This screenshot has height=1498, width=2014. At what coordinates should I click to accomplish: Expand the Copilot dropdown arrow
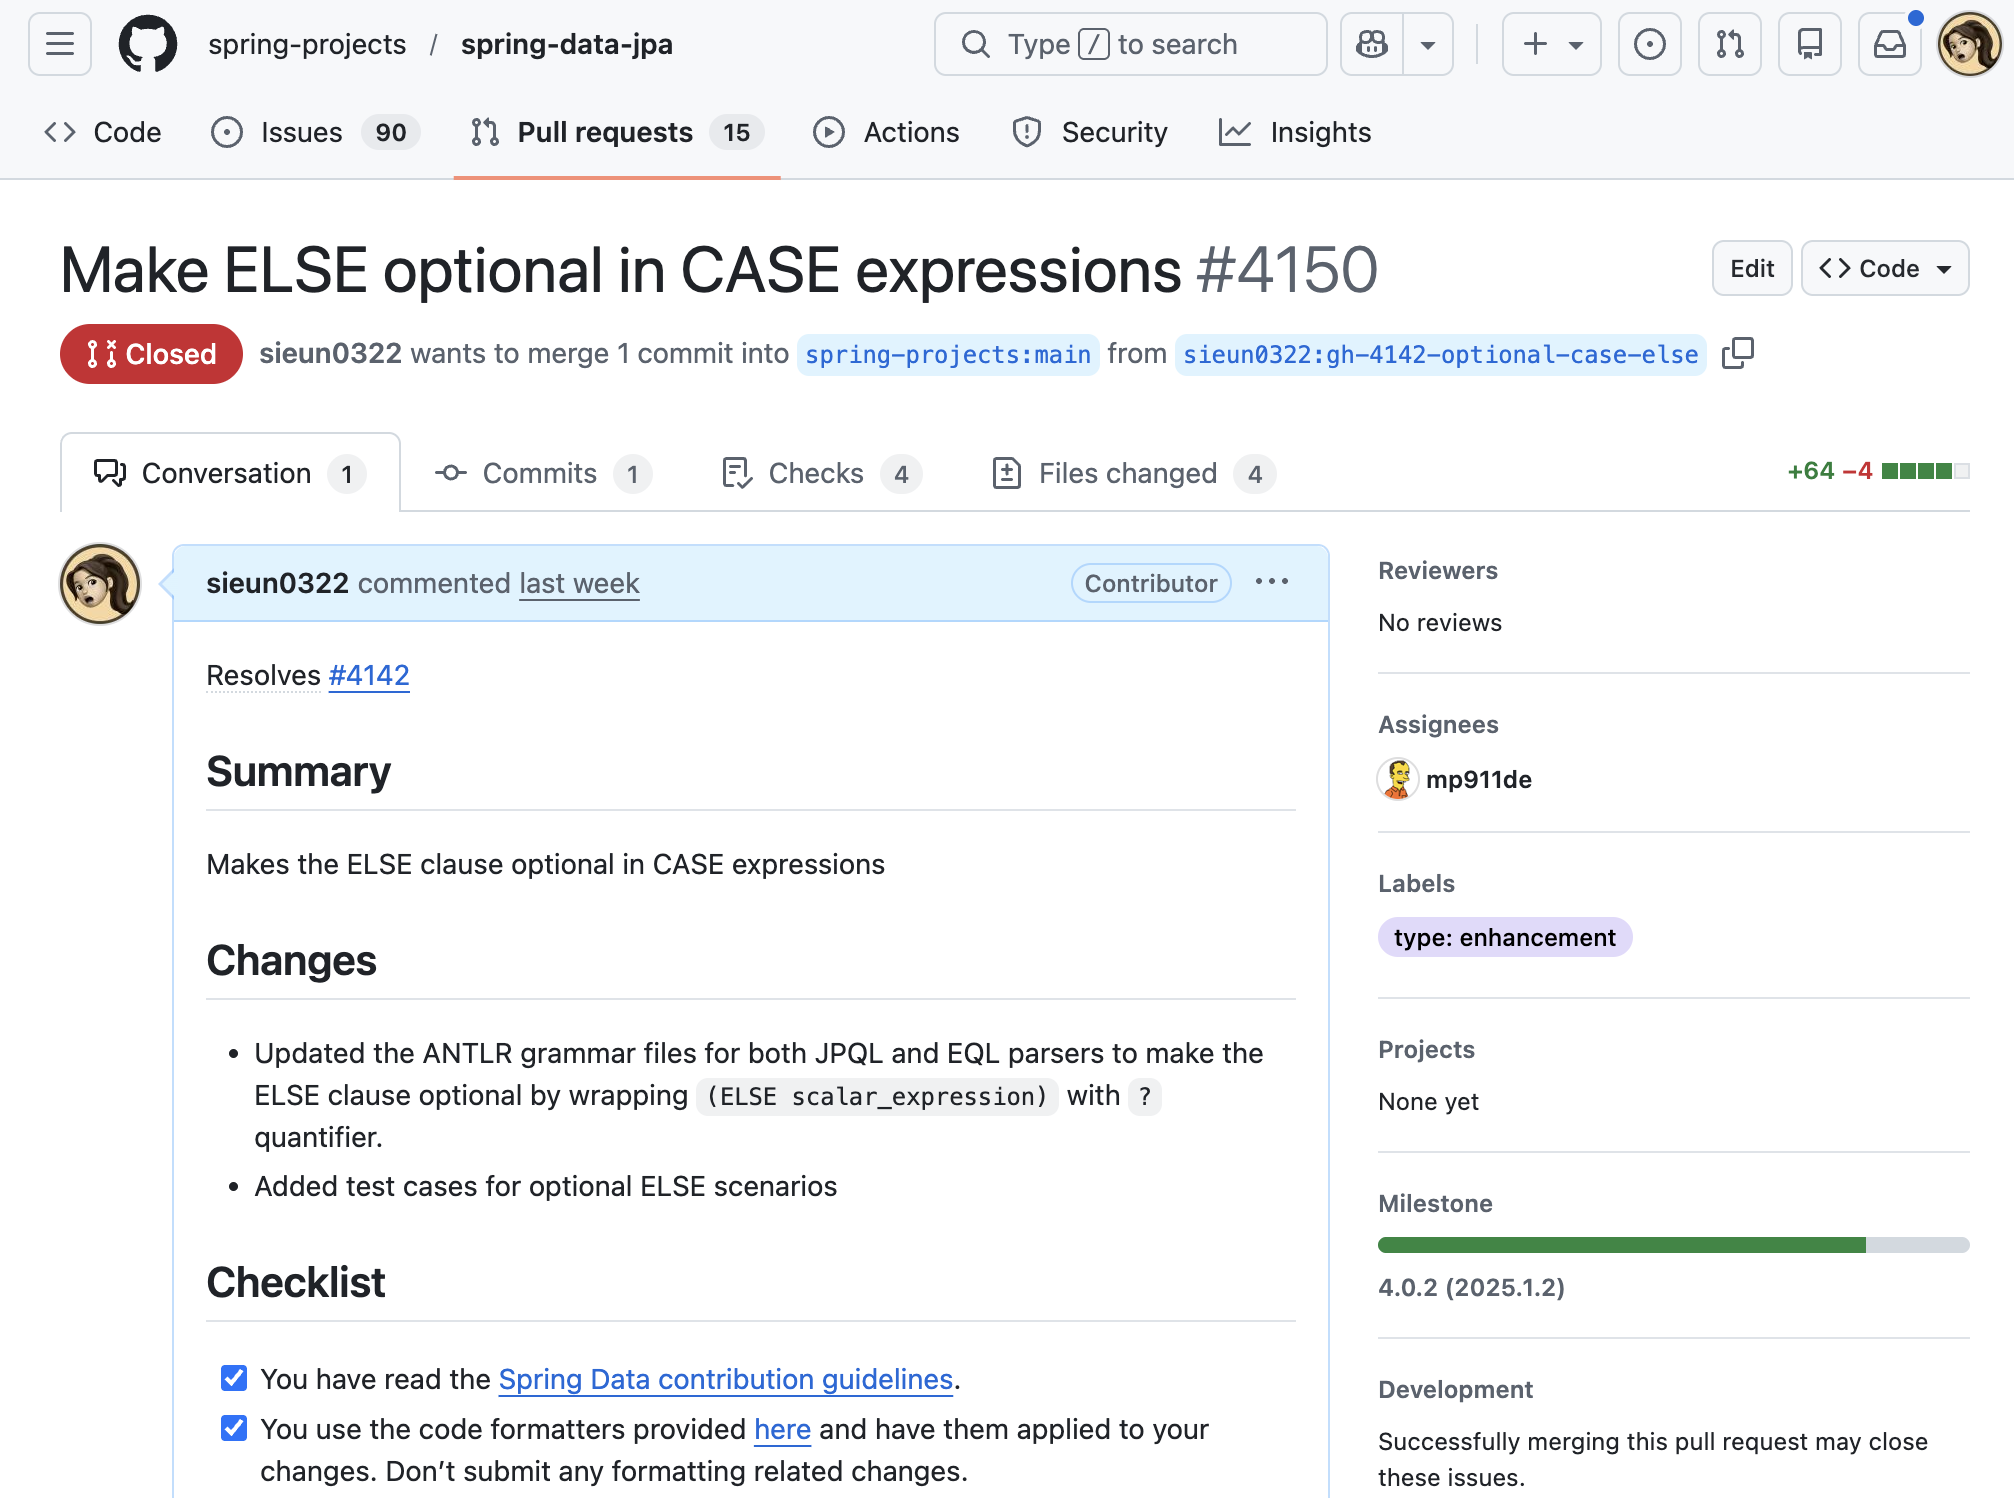(x=1428, y=44)
